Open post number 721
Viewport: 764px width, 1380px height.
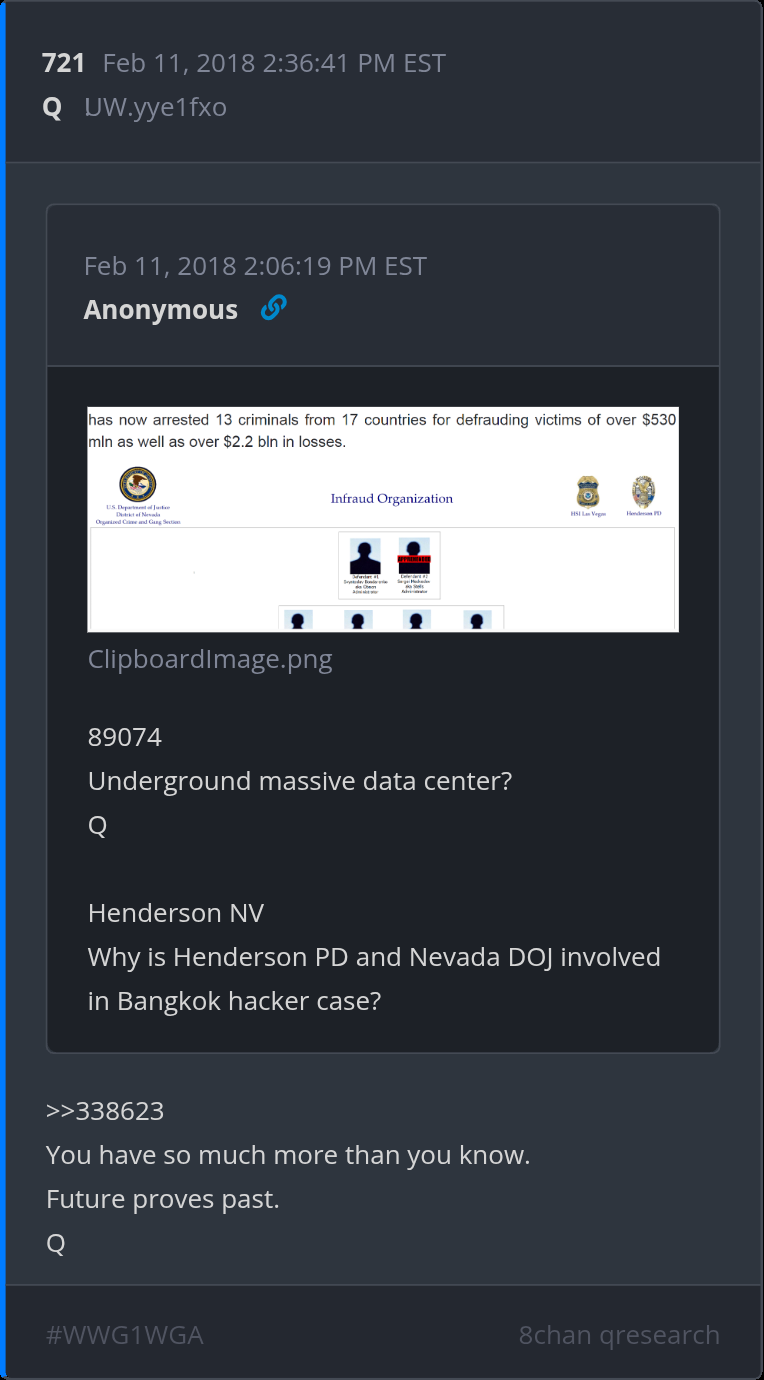(64, 63)
